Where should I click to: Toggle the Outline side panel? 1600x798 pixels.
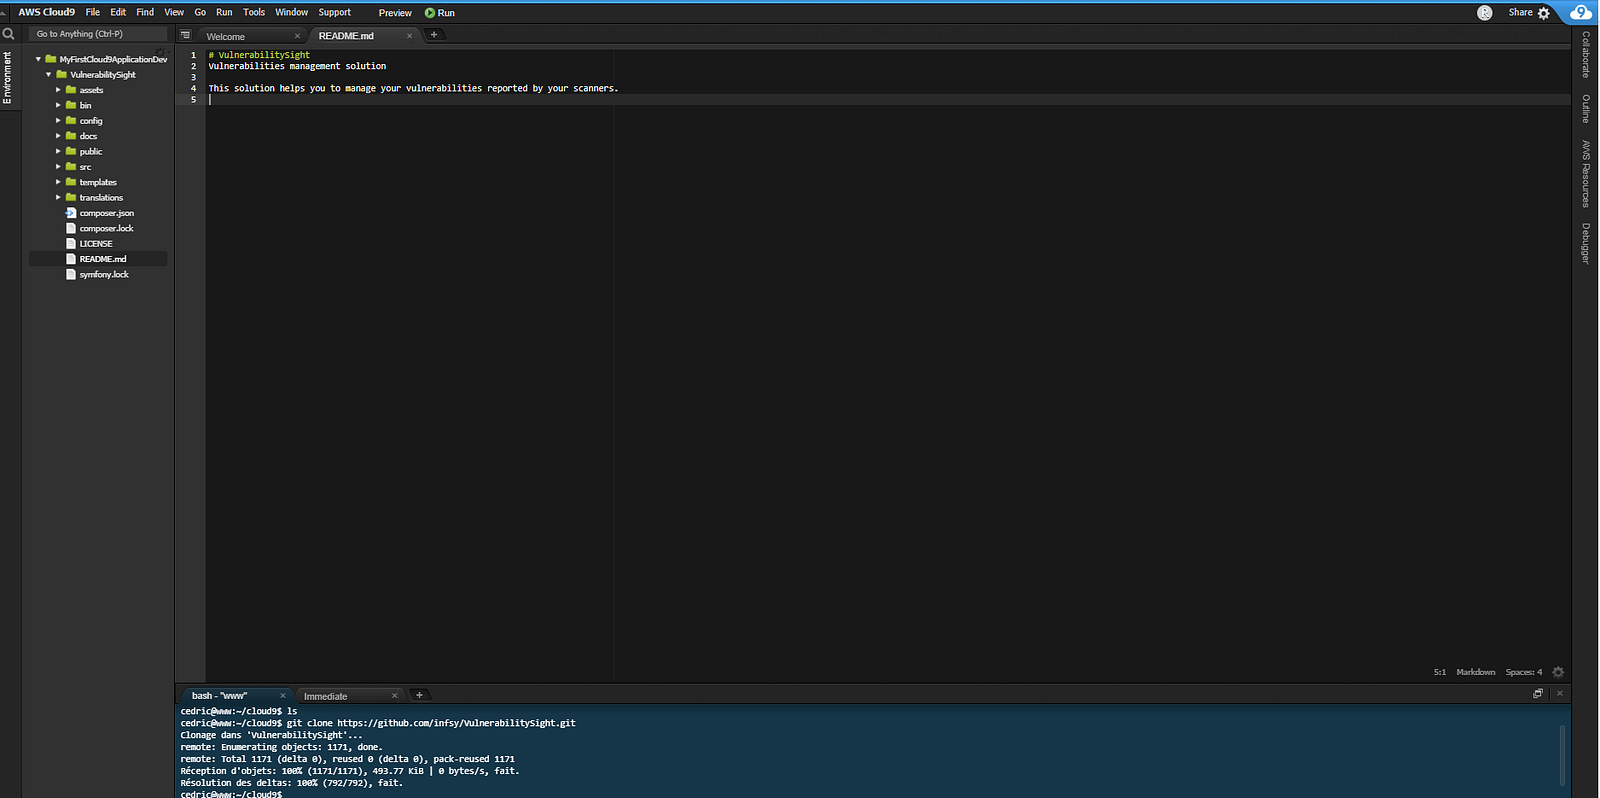click(x=1586, y=109)
